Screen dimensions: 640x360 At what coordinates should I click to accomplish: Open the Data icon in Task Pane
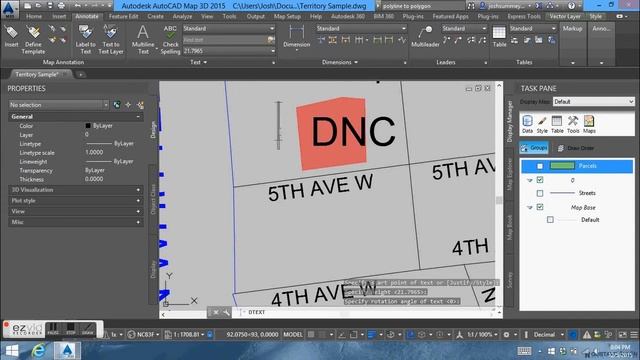click(527, 124)
